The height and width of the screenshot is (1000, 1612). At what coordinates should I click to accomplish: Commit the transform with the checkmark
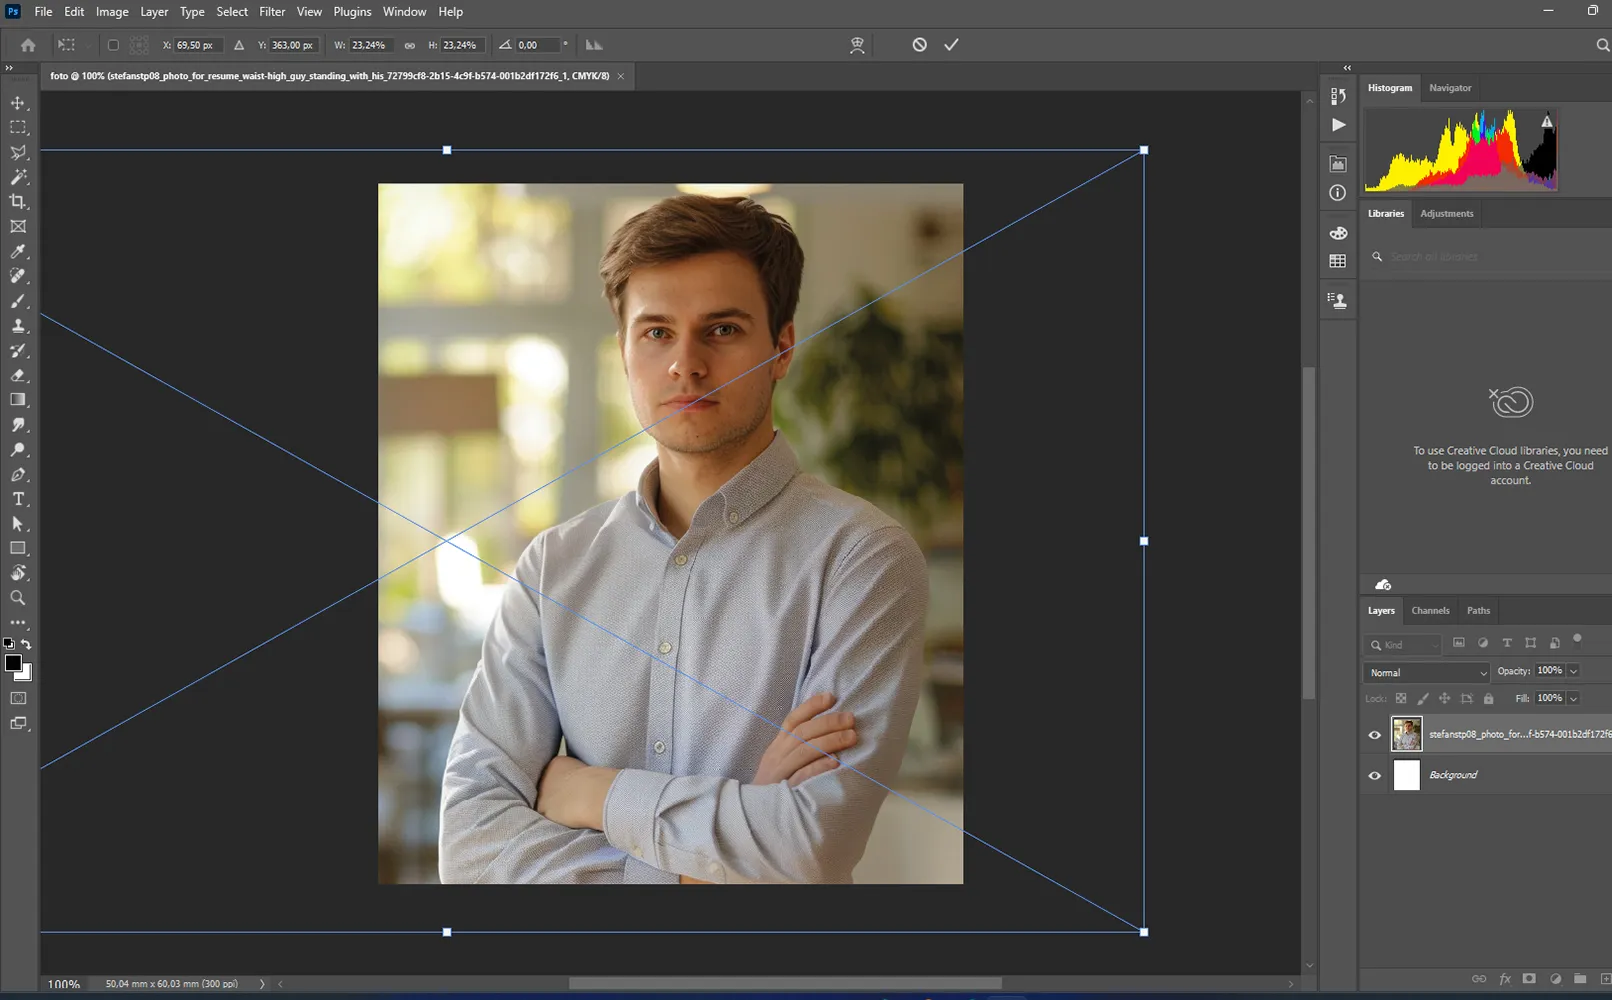click(x=951, y=45)
